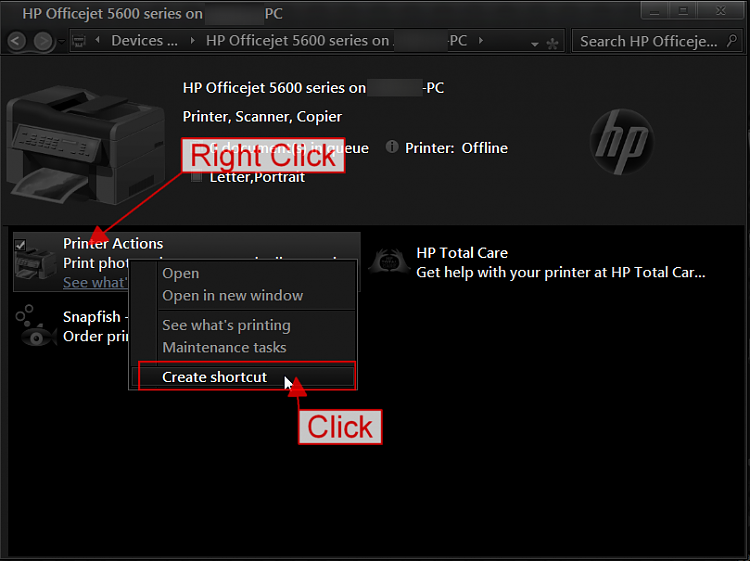
Task: Expand the chevron before Devices breadcrumb
Action: coord(98,40)
